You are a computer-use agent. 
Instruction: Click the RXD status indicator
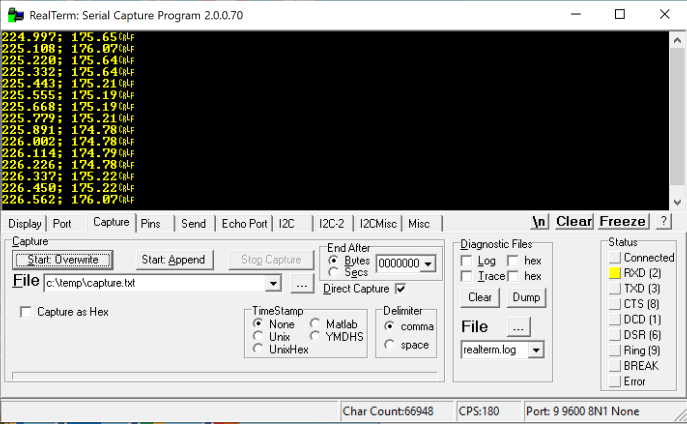click(615, 273)
